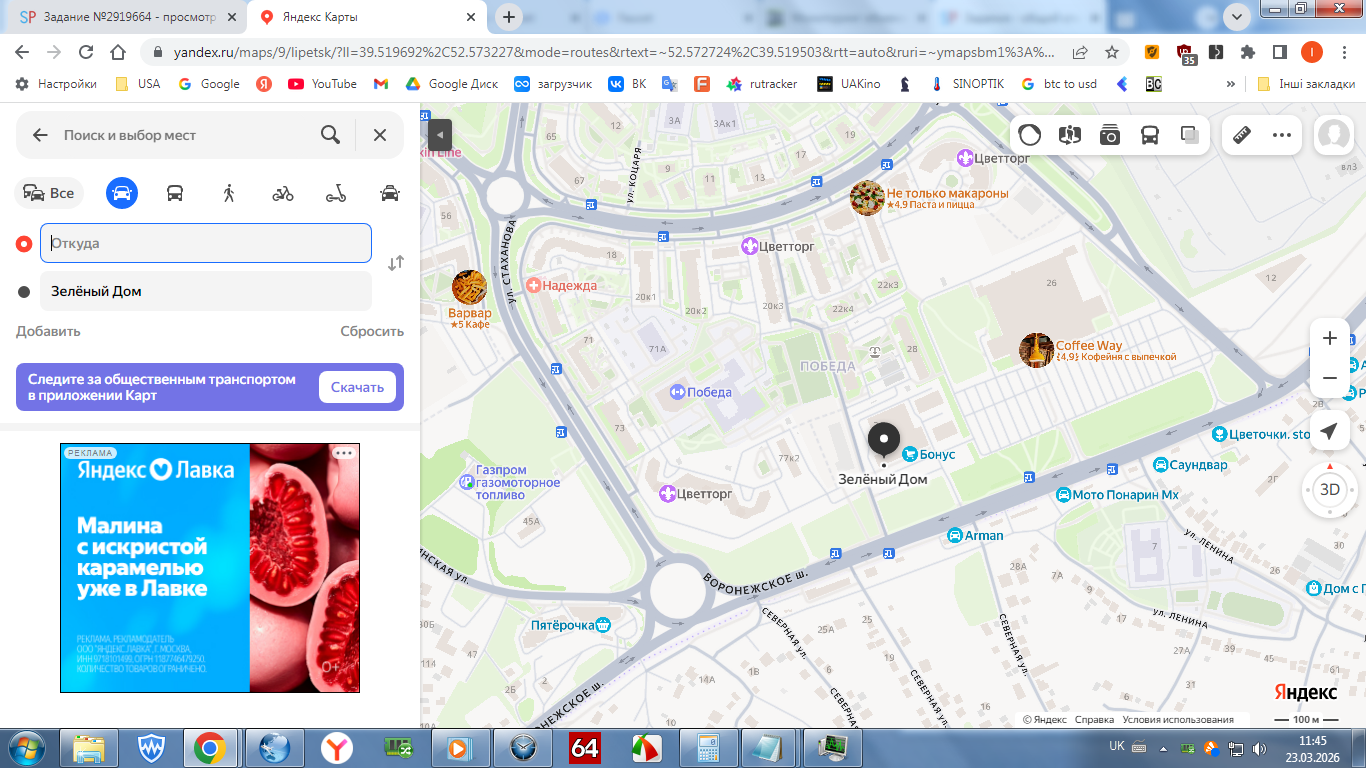The height and width of the screenshot is (768, 1366).
Task: Select the public transport route mode
Action: [175, 193]
